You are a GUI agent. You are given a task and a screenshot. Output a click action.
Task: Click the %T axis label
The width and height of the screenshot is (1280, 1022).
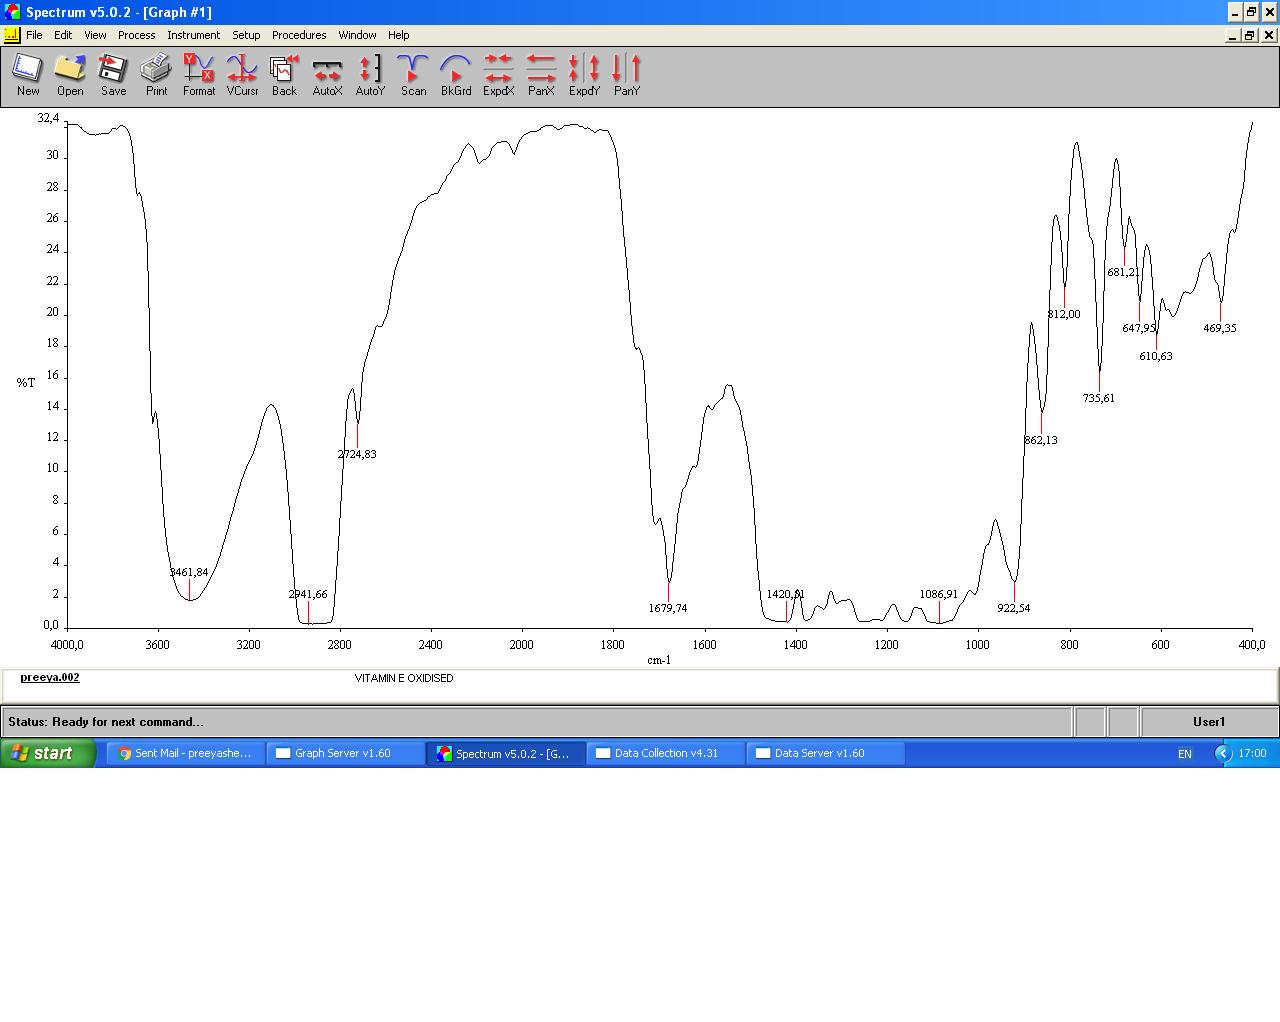coord(26,383)
